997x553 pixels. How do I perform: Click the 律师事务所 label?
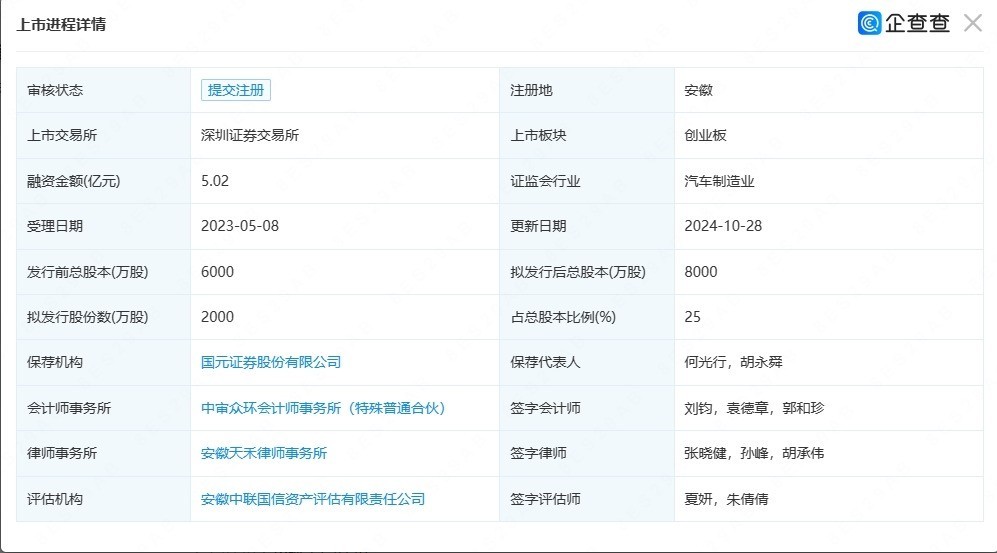pyautogui.click(x=62, y=453)
